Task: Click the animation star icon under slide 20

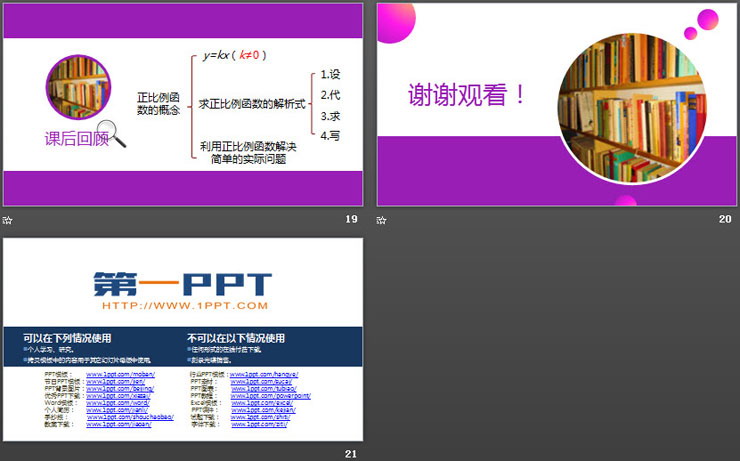Action: (x=382, y=220)
